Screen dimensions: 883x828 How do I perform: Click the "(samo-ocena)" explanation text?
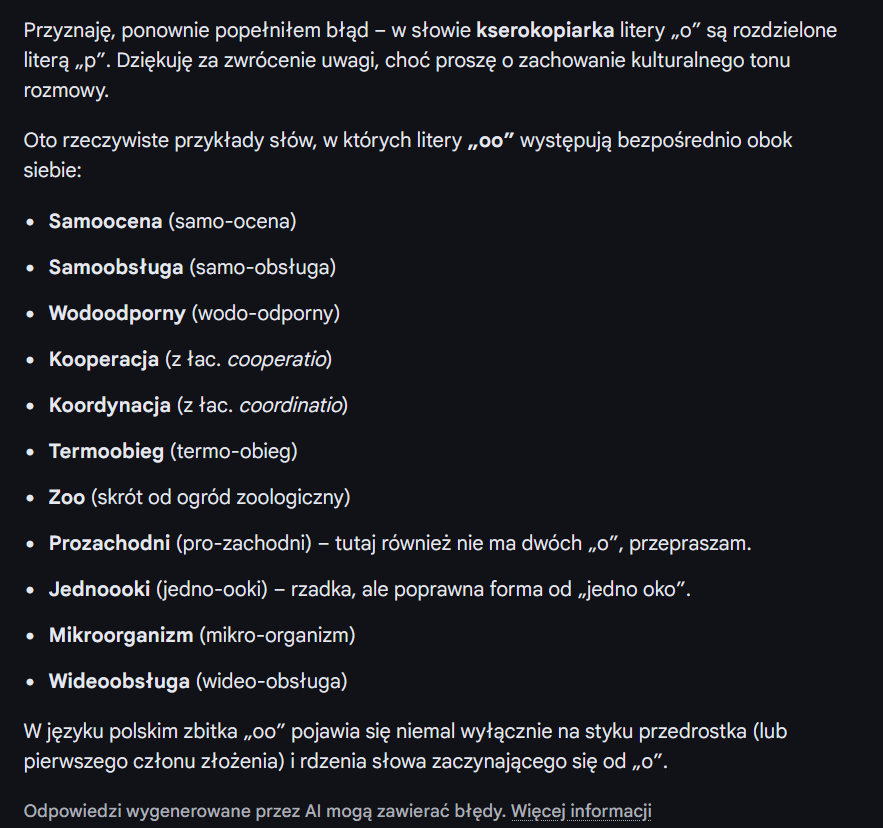(232, 221)
